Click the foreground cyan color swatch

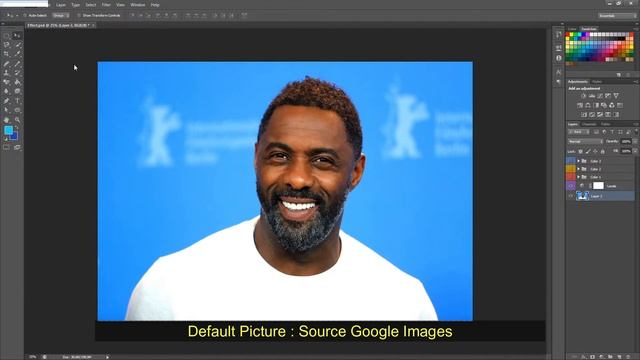(x=8, y=130)
